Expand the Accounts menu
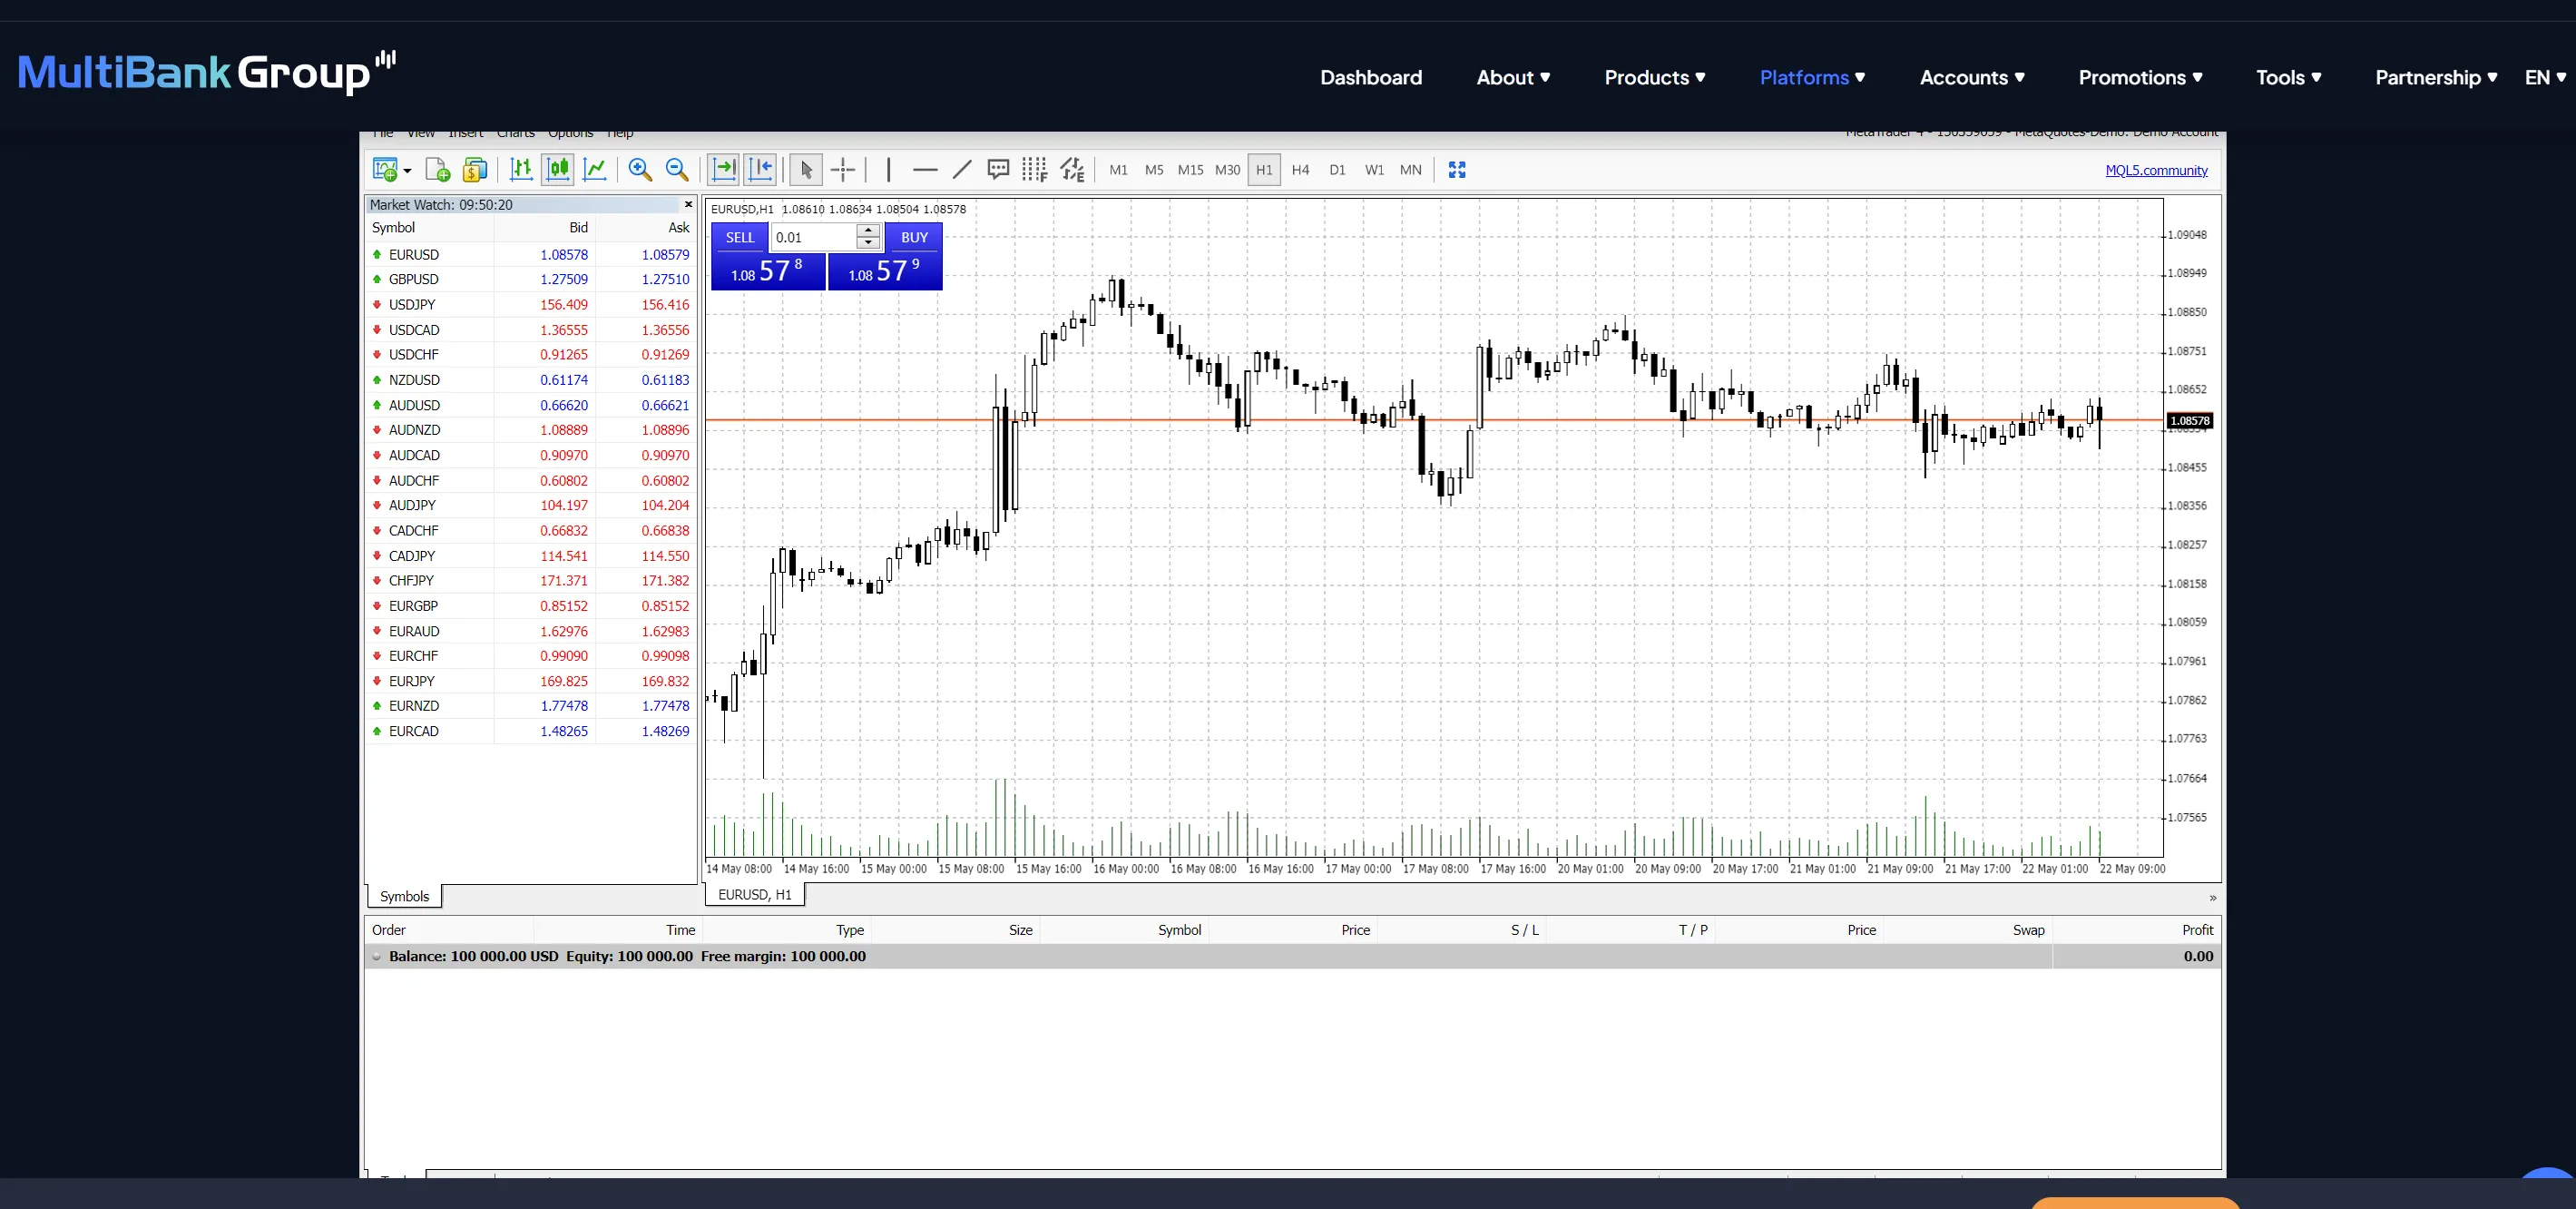 [x=1972, y=77]
